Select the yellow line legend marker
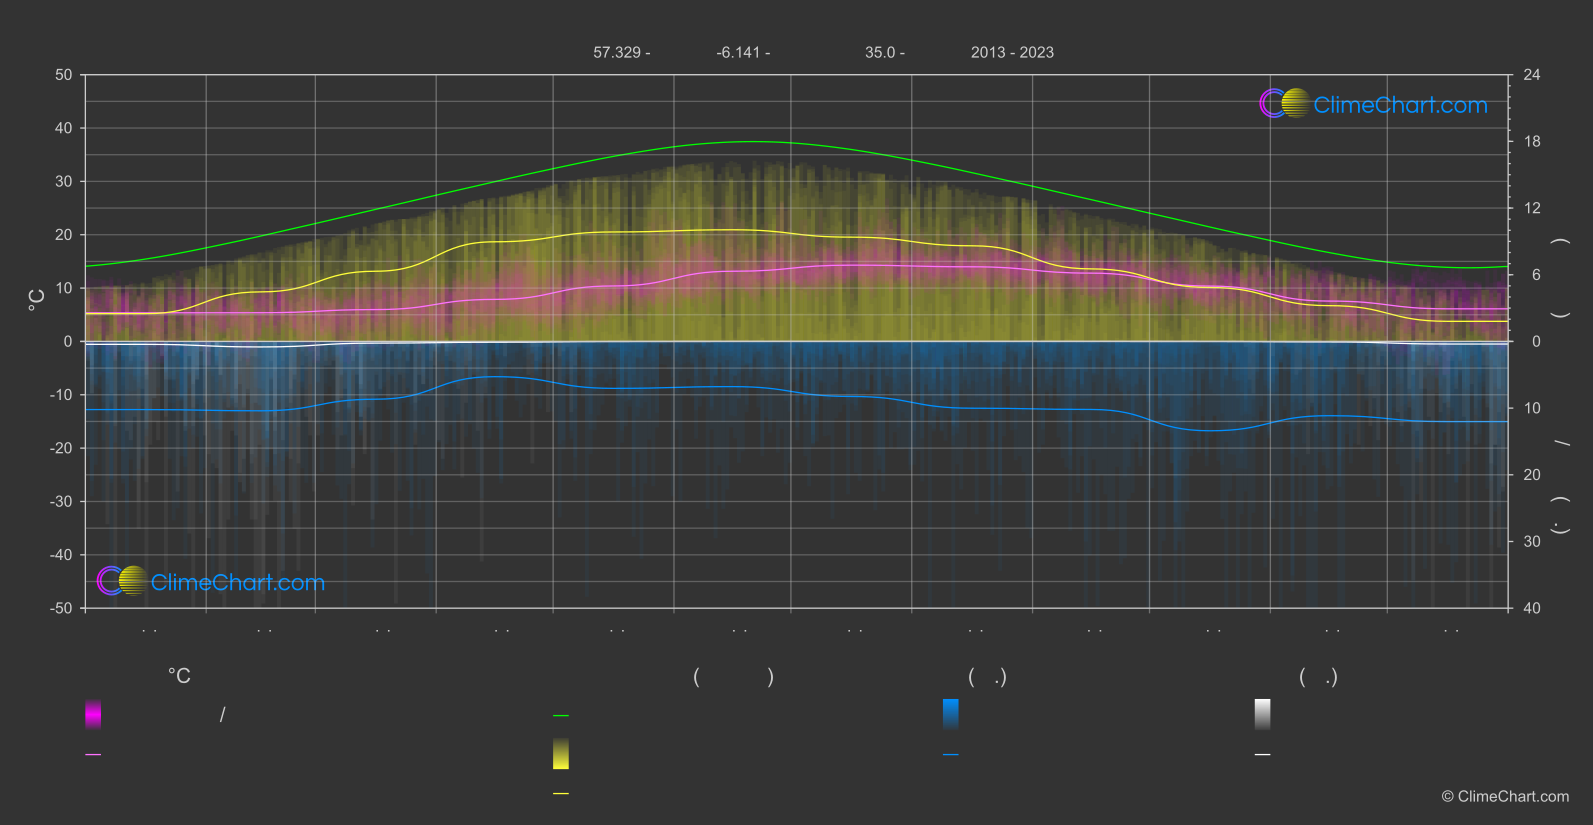The height and width of the screenshot is (825, 1593). pos(561,793)
